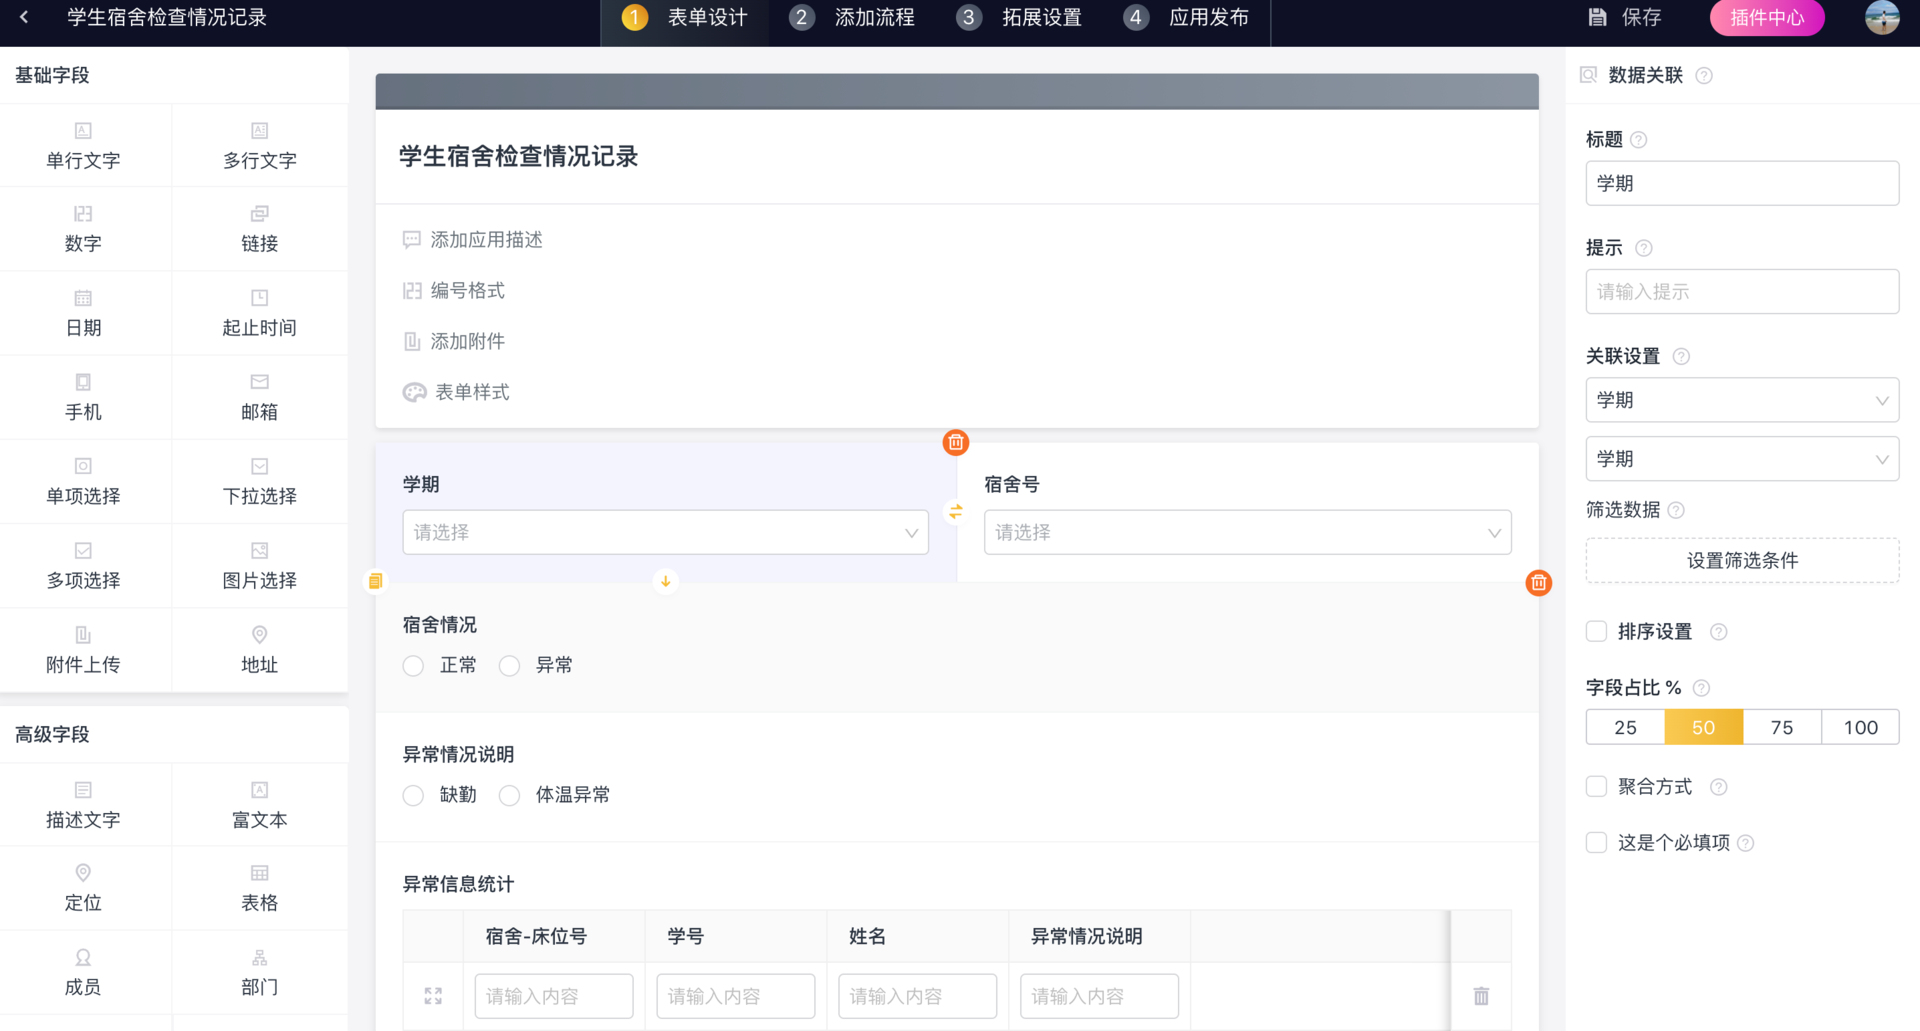Click the 请输入提示 input field
Viewport: 1920px width, 1031px height.
point(1741,291)
